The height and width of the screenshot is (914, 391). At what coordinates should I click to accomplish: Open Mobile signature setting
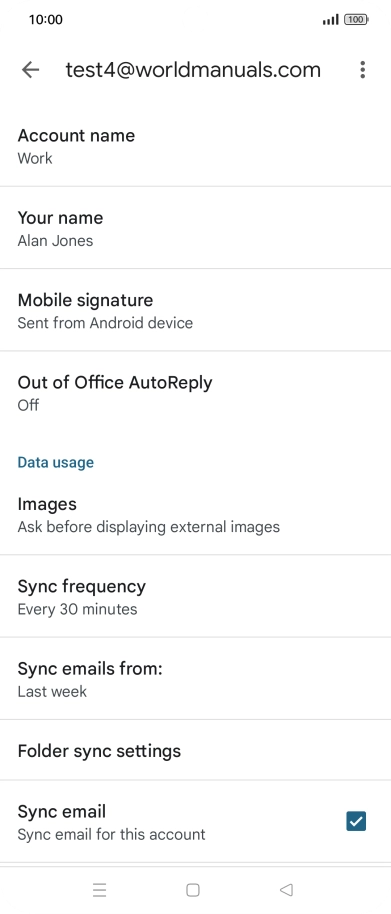(195, 310)
